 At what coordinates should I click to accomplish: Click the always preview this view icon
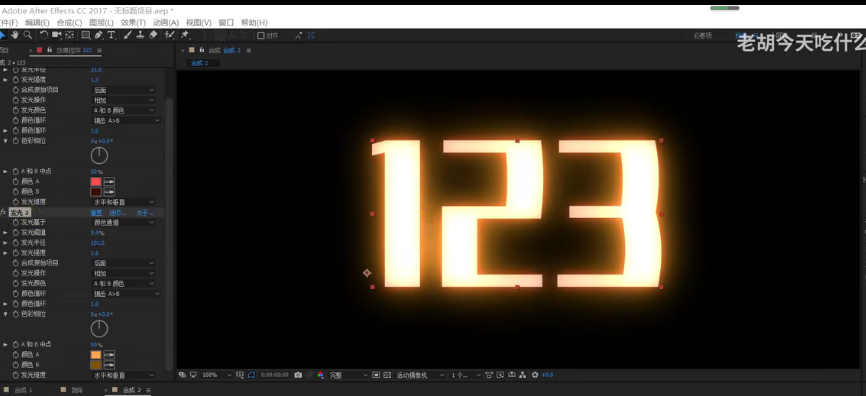pos(183,375)
